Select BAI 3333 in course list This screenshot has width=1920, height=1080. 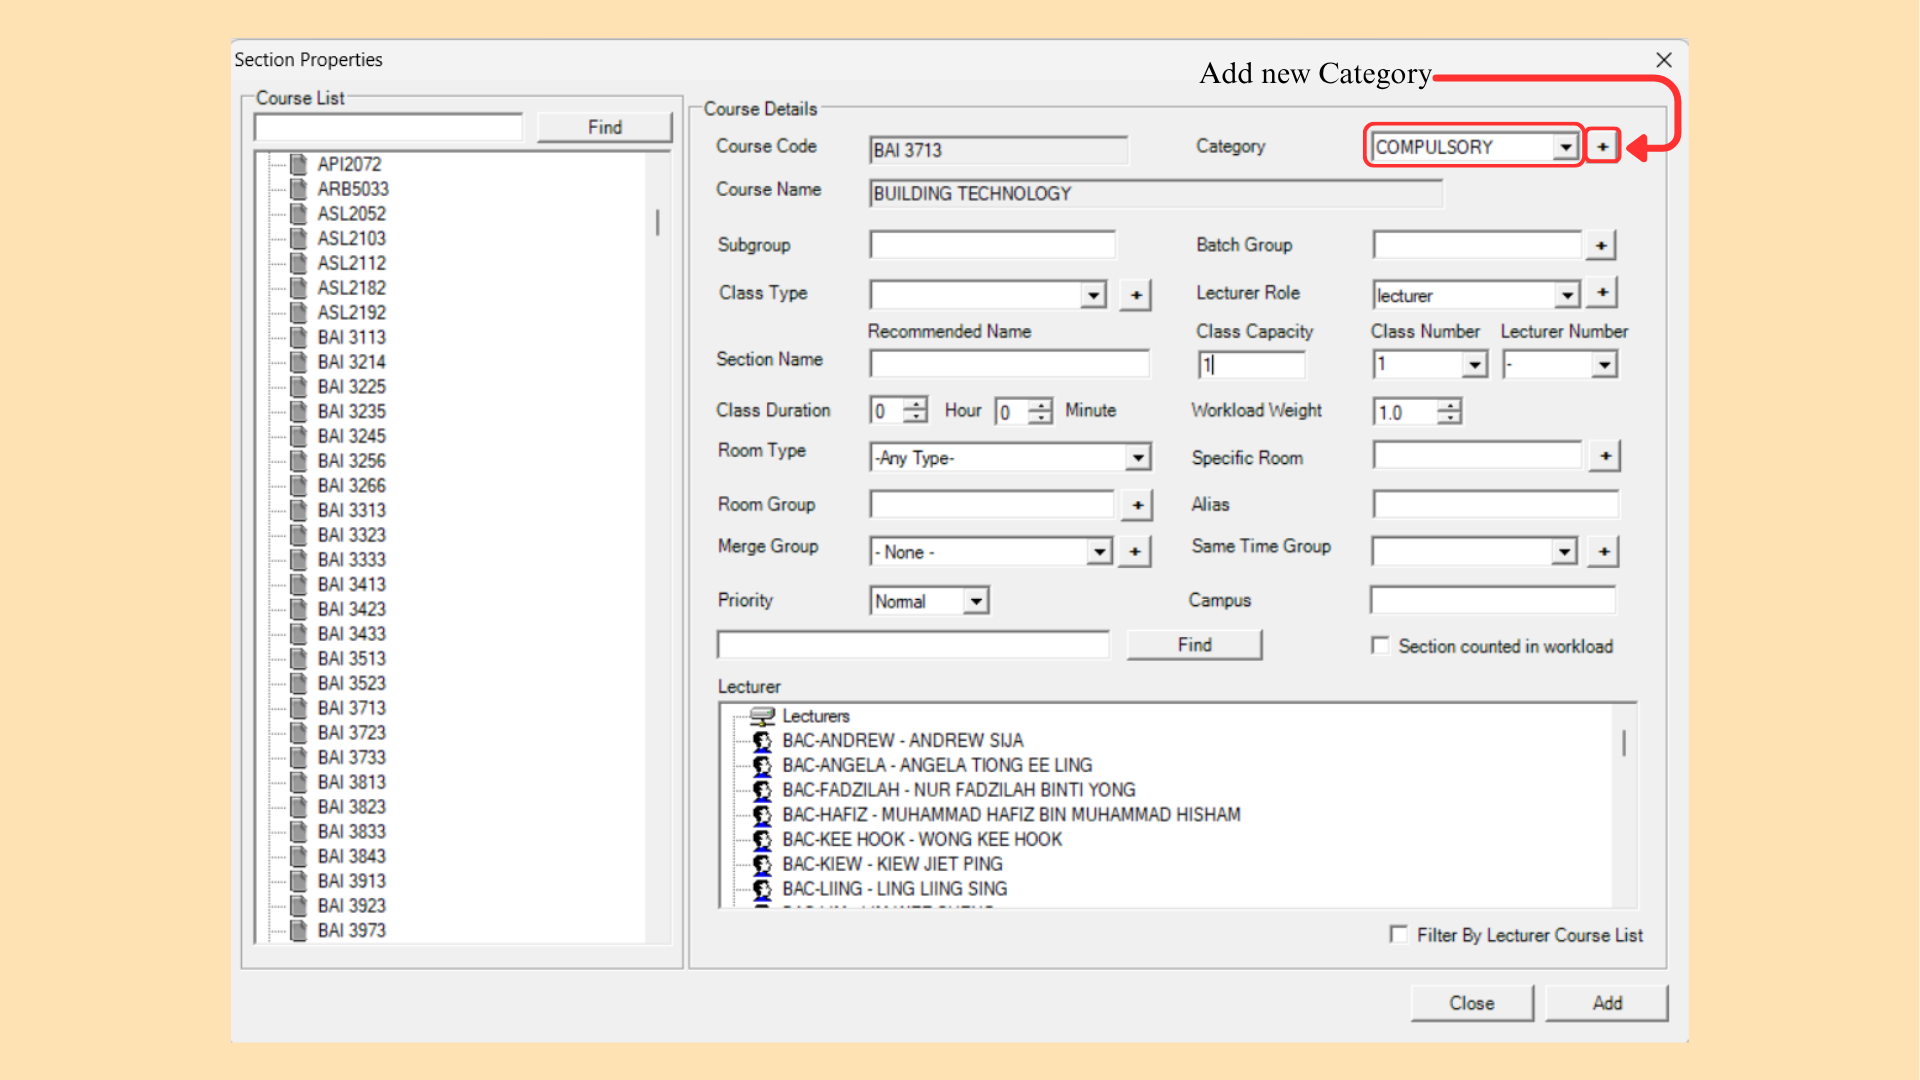coord(351,560)
